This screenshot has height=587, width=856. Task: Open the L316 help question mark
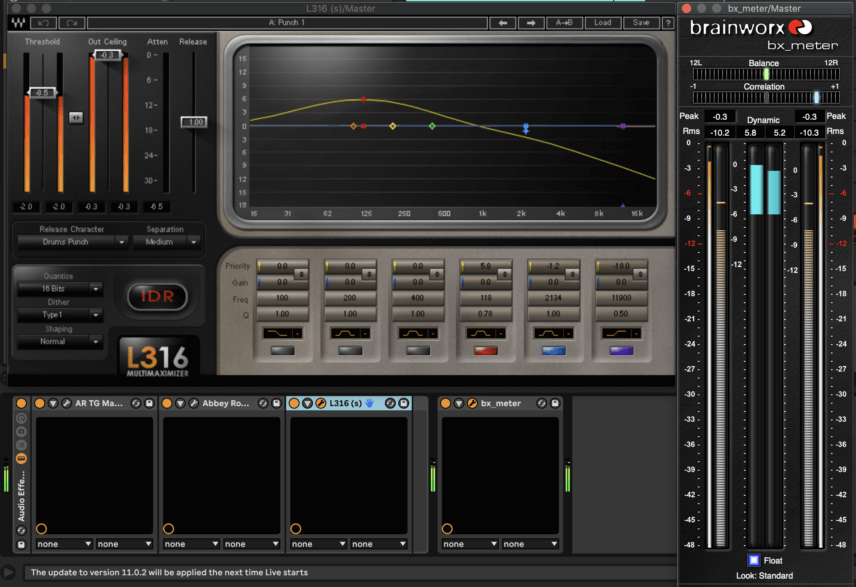coord(668,23)
